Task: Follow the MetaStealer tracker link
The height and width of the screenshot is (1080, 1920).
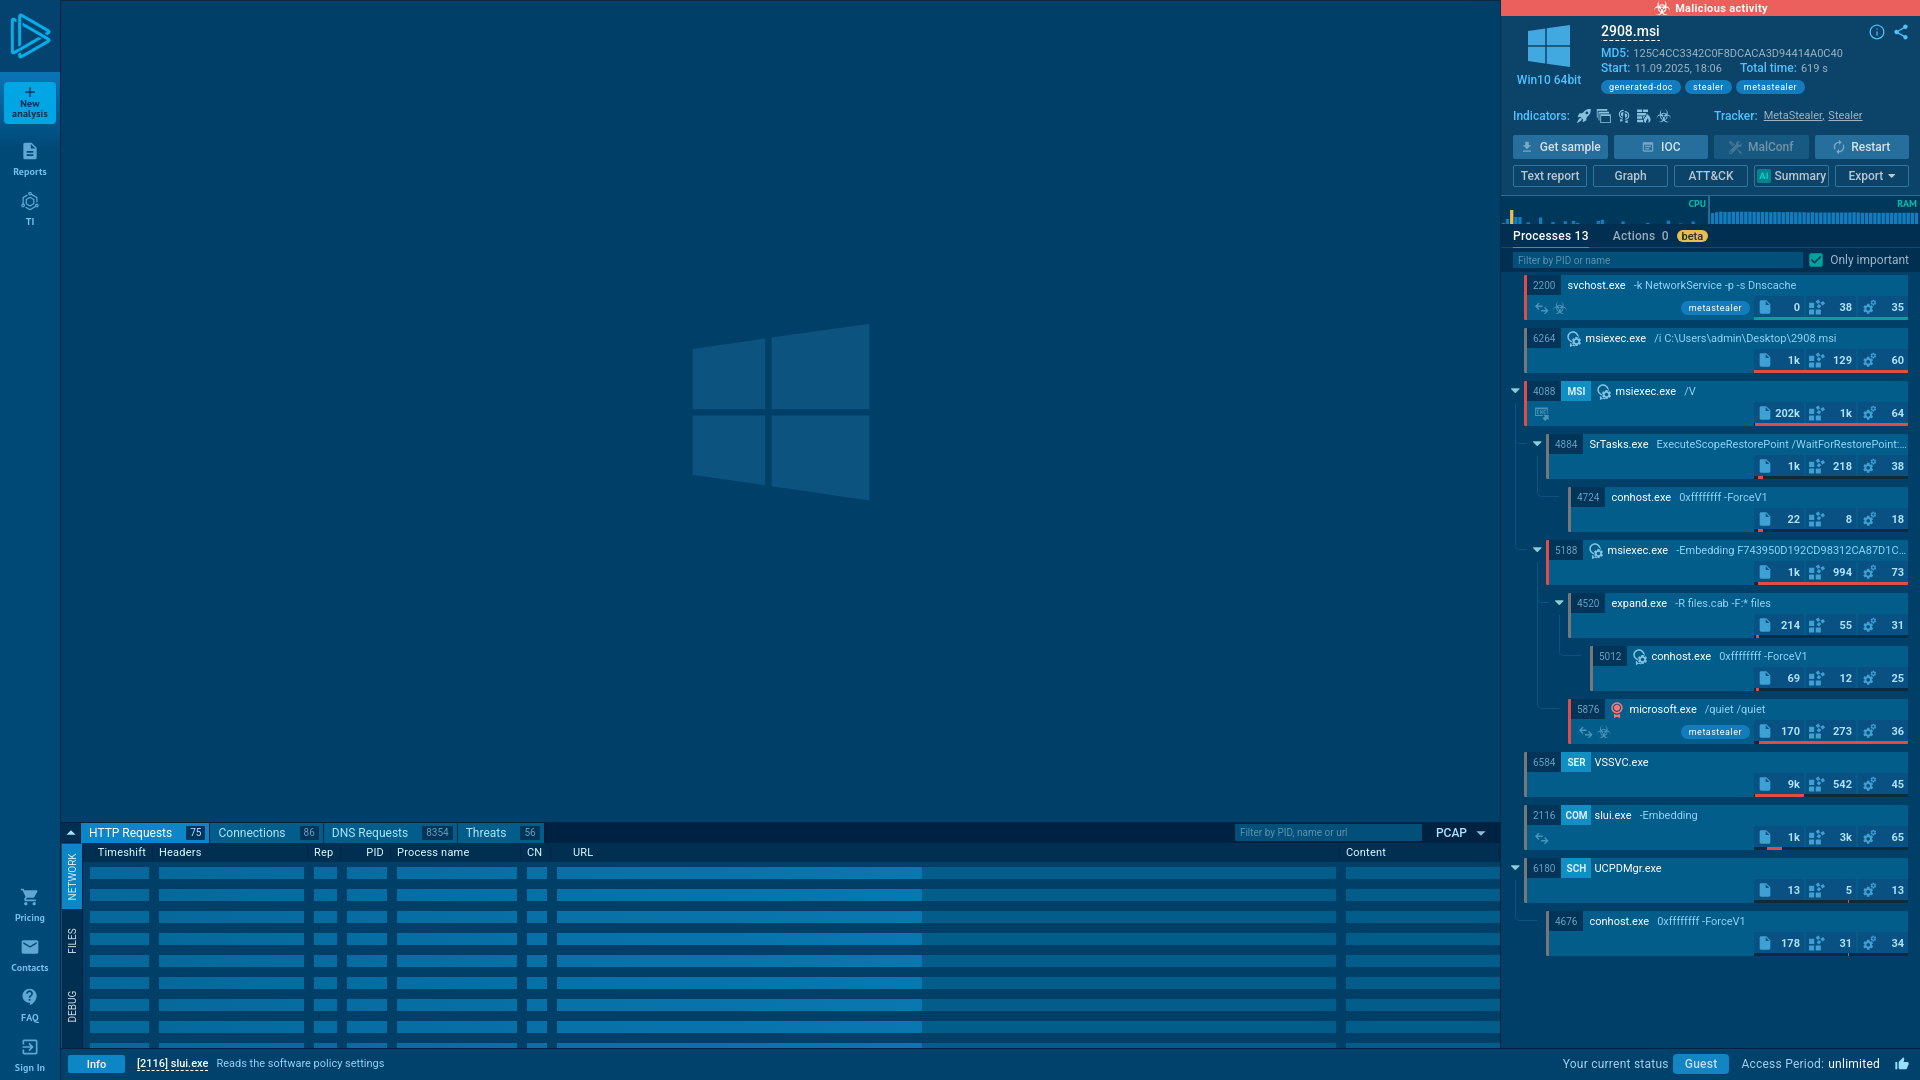Action: coord(1792,116)
